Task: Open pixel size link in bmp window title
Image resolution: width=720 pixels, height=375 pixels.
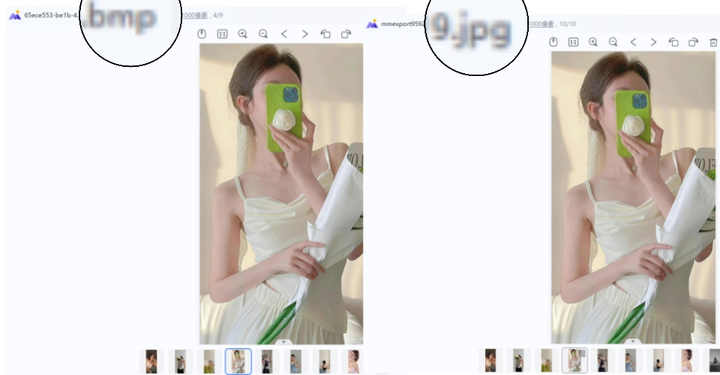Action: [195, 16]
